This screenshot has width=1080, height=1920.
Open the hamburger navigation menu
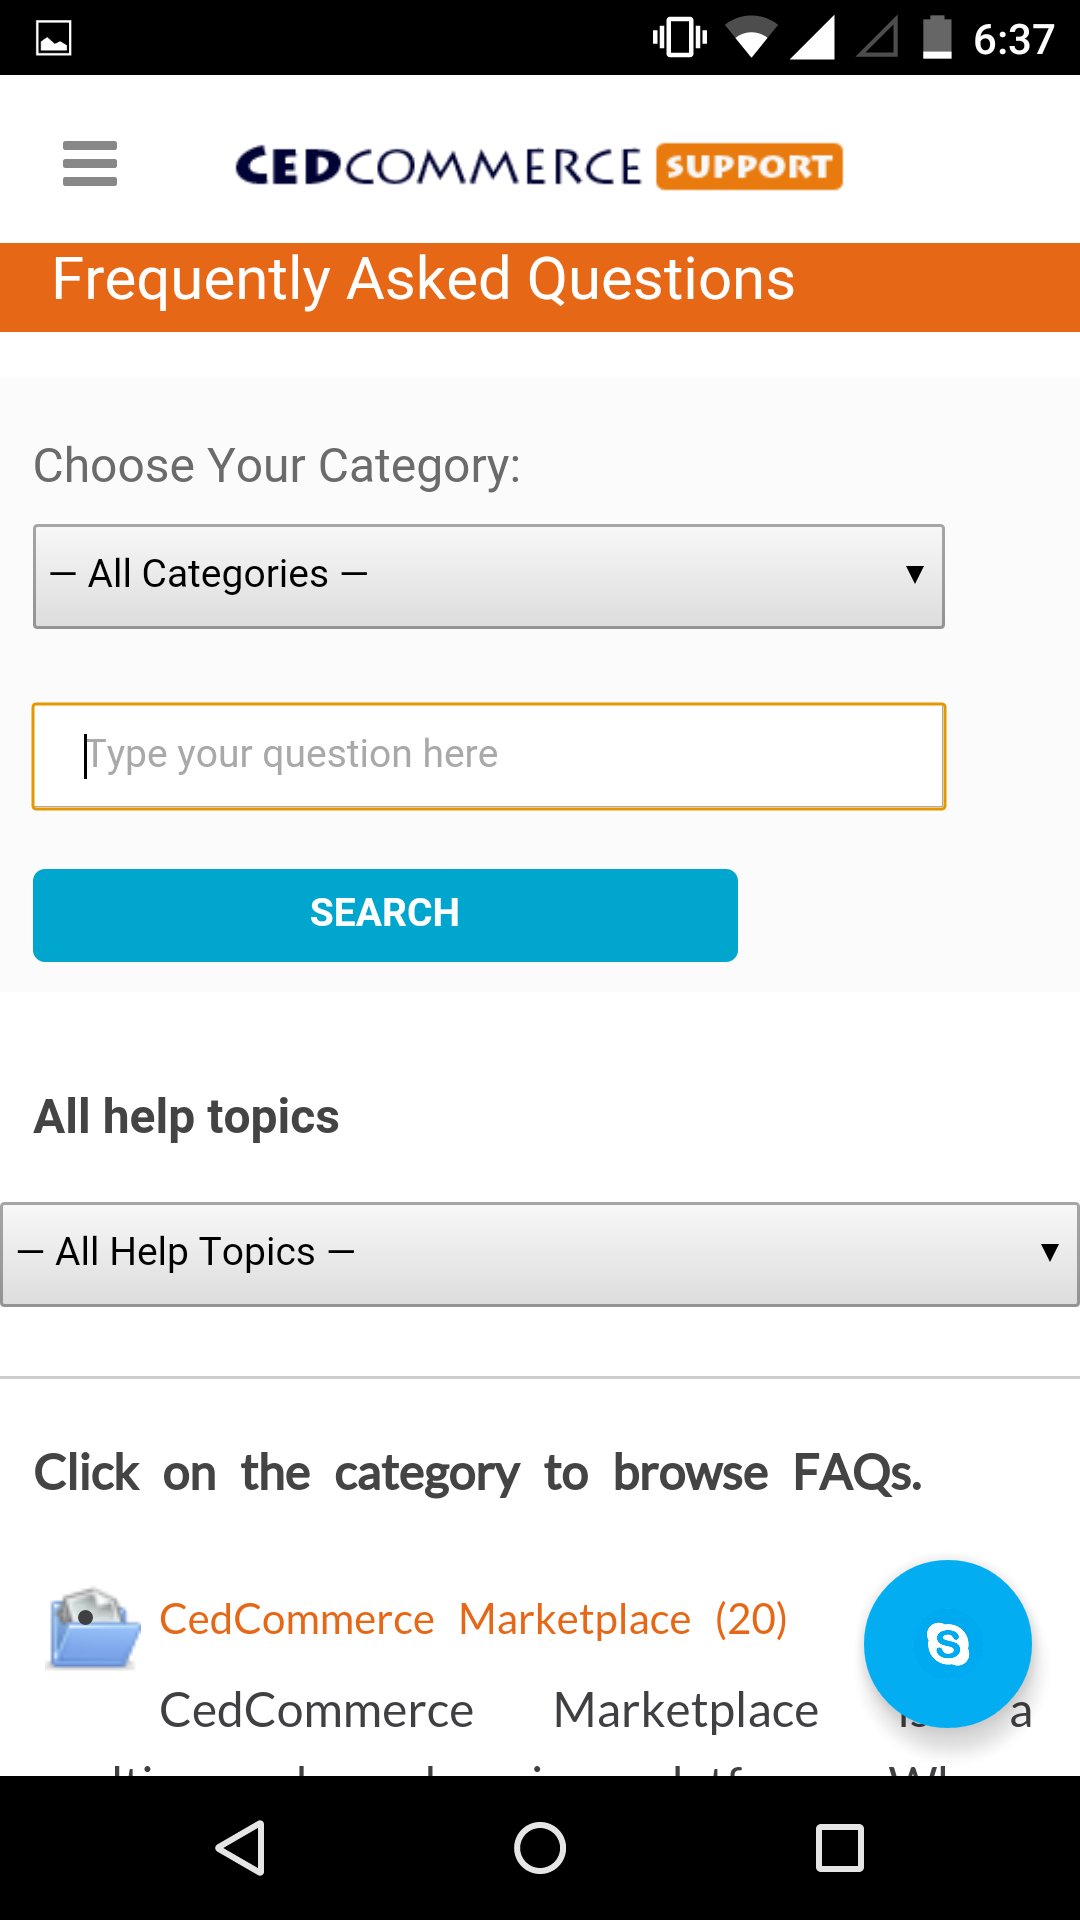click(x=90, y=164)
